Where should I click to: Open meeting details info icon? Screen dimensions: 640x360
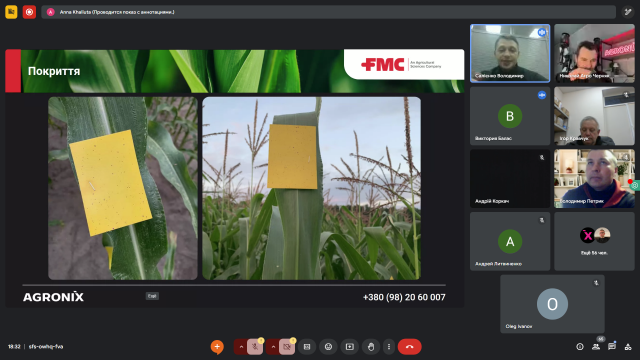[x=580, y=347]
